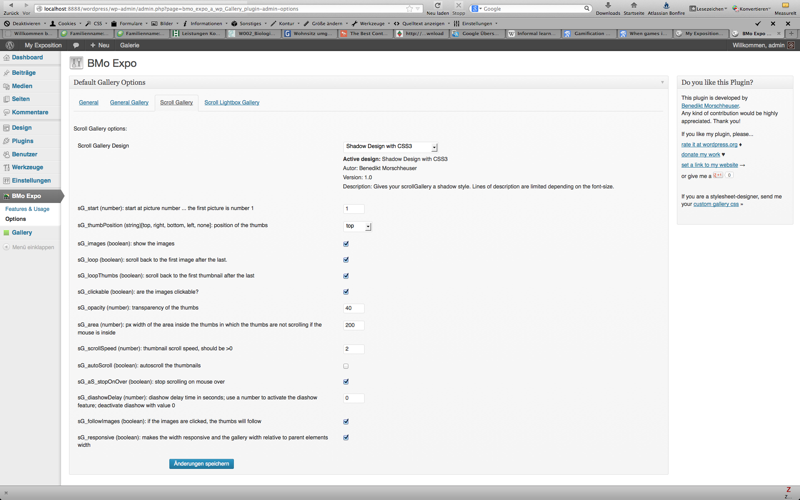Image resolution: width=800 pixels, height=500 pixels.
Task: Switch to the Scroll Lightbox Gallery tab
Action: click(x=231, y=102)
